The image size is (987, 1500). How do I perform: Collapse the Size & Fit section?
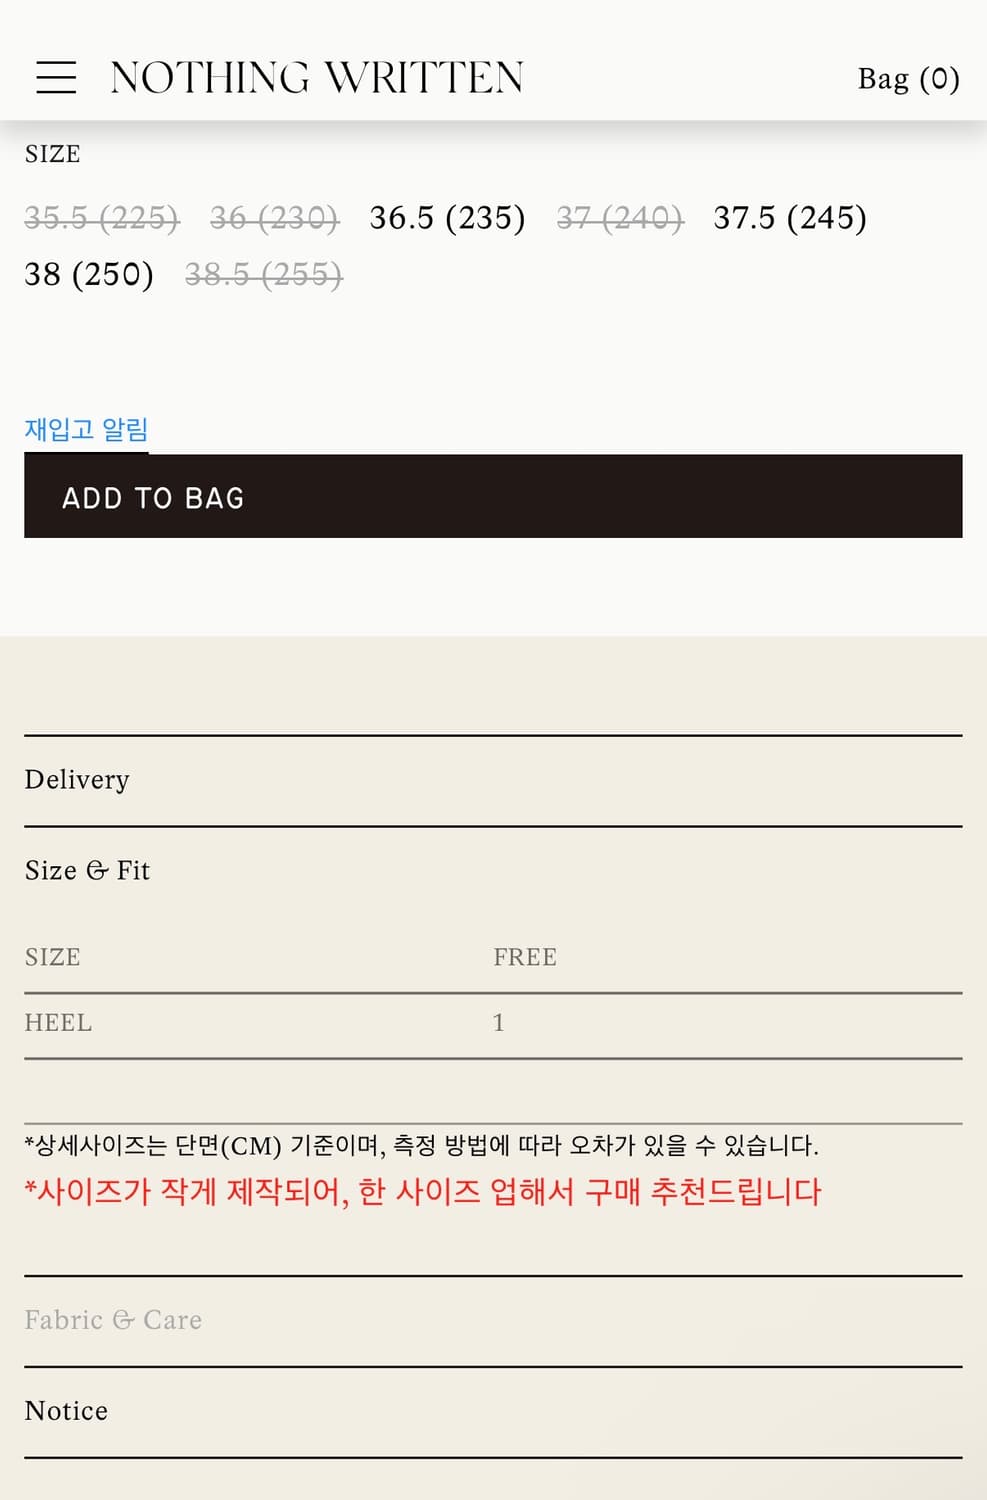(86, 871)
